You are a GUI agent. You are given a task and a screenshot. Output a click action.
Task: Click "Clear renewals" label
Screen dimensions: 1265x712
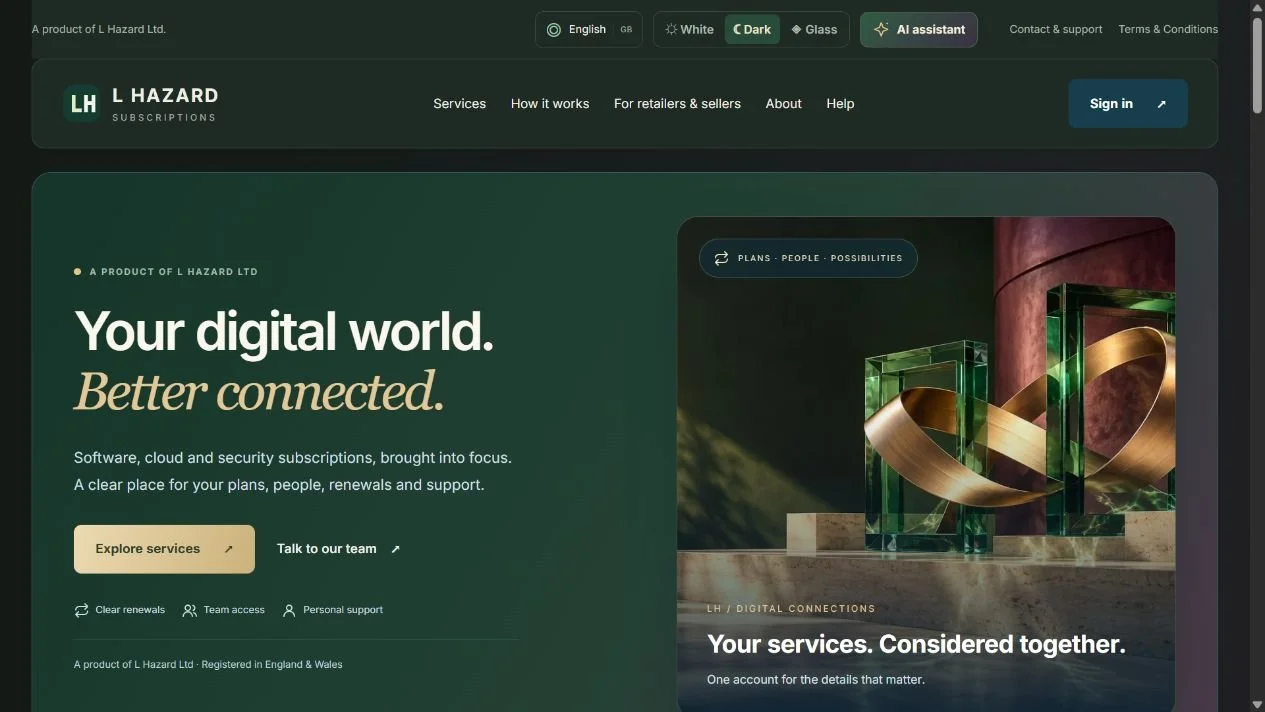coord(130,610)
